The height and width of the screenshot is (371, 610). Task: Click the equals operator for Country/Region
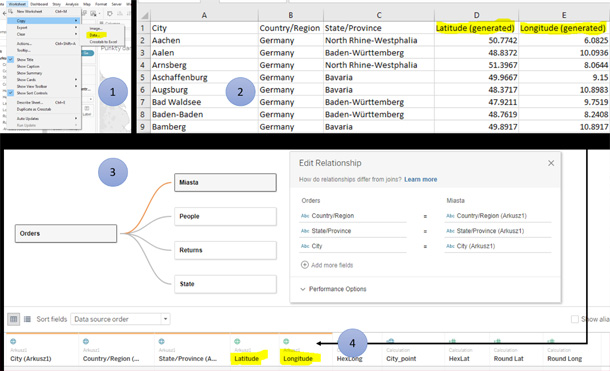(425, 216)
